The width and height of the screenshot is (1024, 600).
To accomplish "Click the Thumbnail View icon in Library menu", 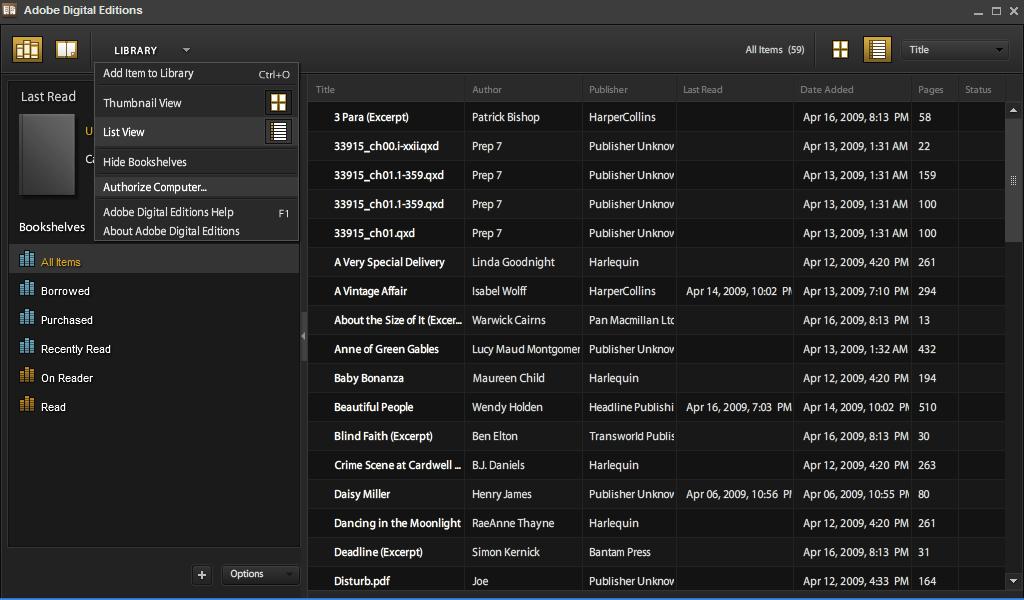I will [278, 103].
